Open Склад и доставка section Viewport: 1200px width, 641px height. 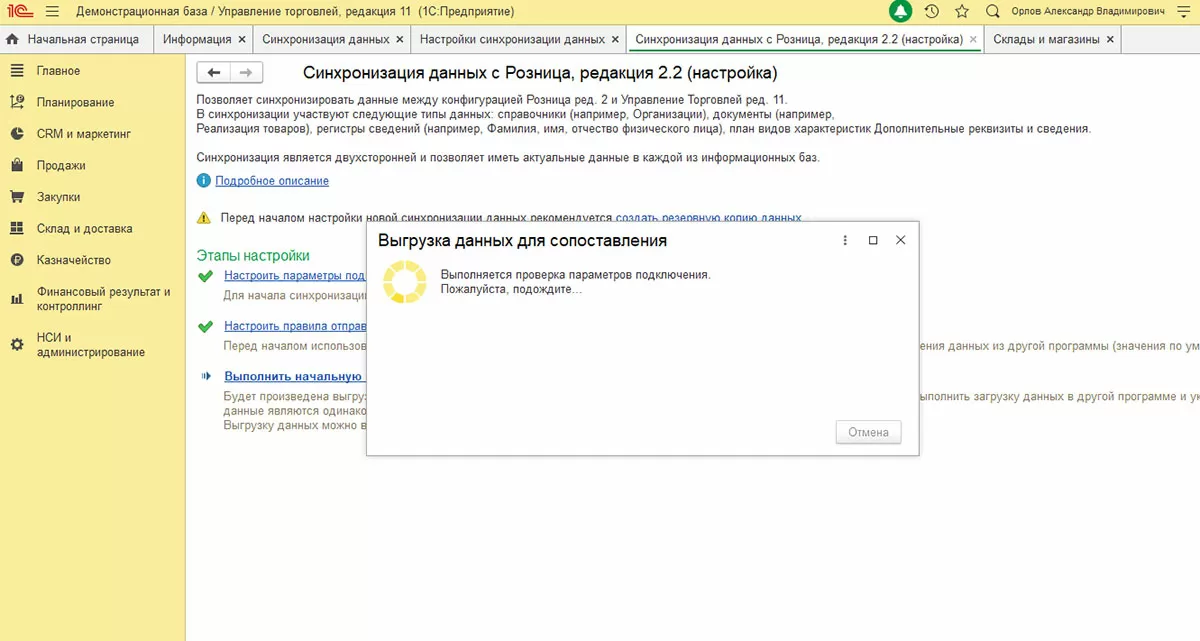pyautogui.click(x=92, y=228)
